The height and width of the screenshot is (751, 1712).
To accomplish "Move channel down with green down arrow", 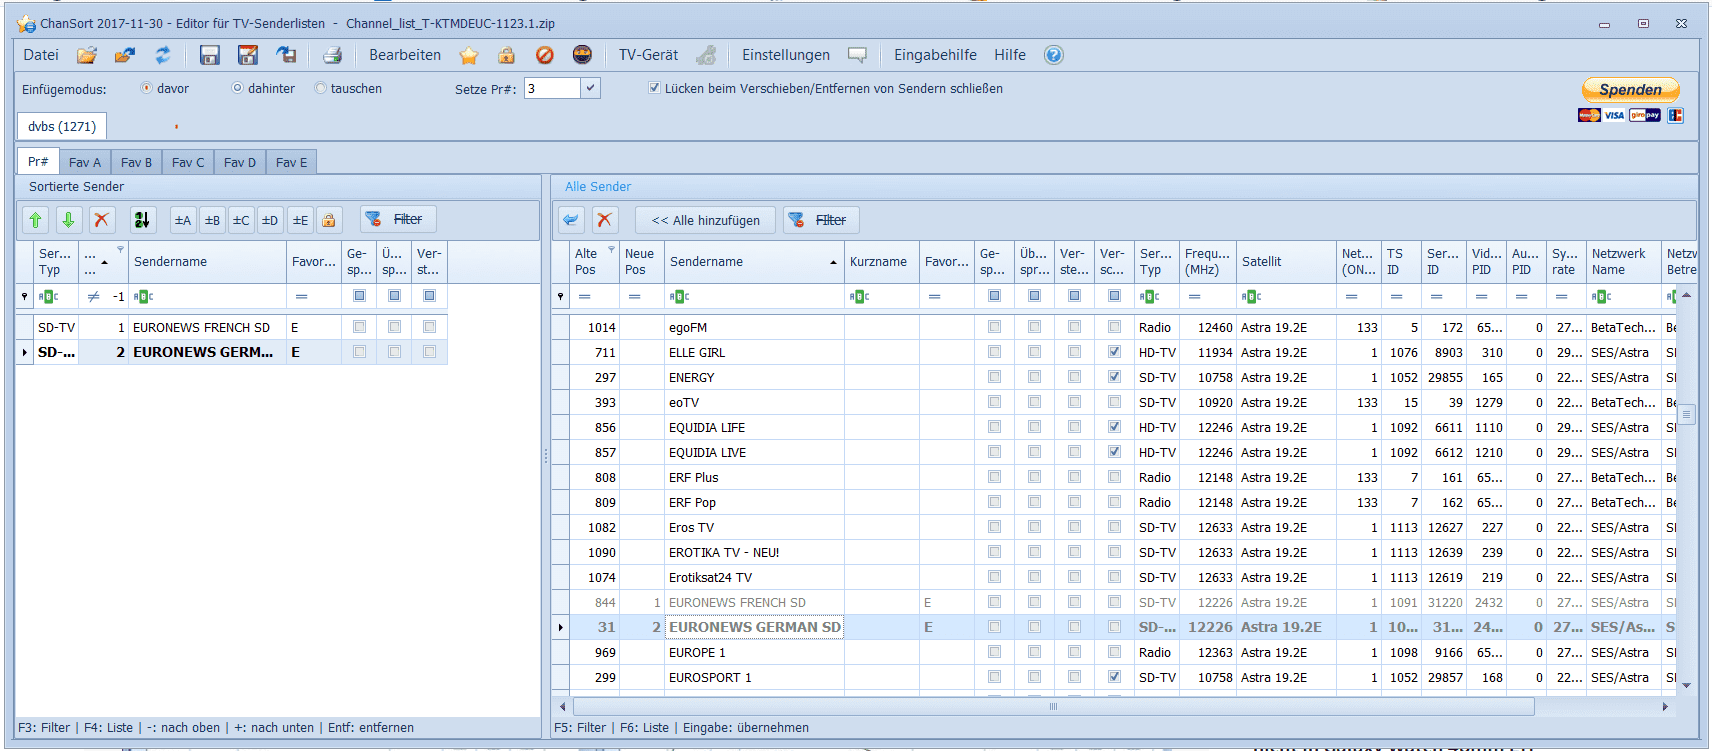I will [68, 220].
